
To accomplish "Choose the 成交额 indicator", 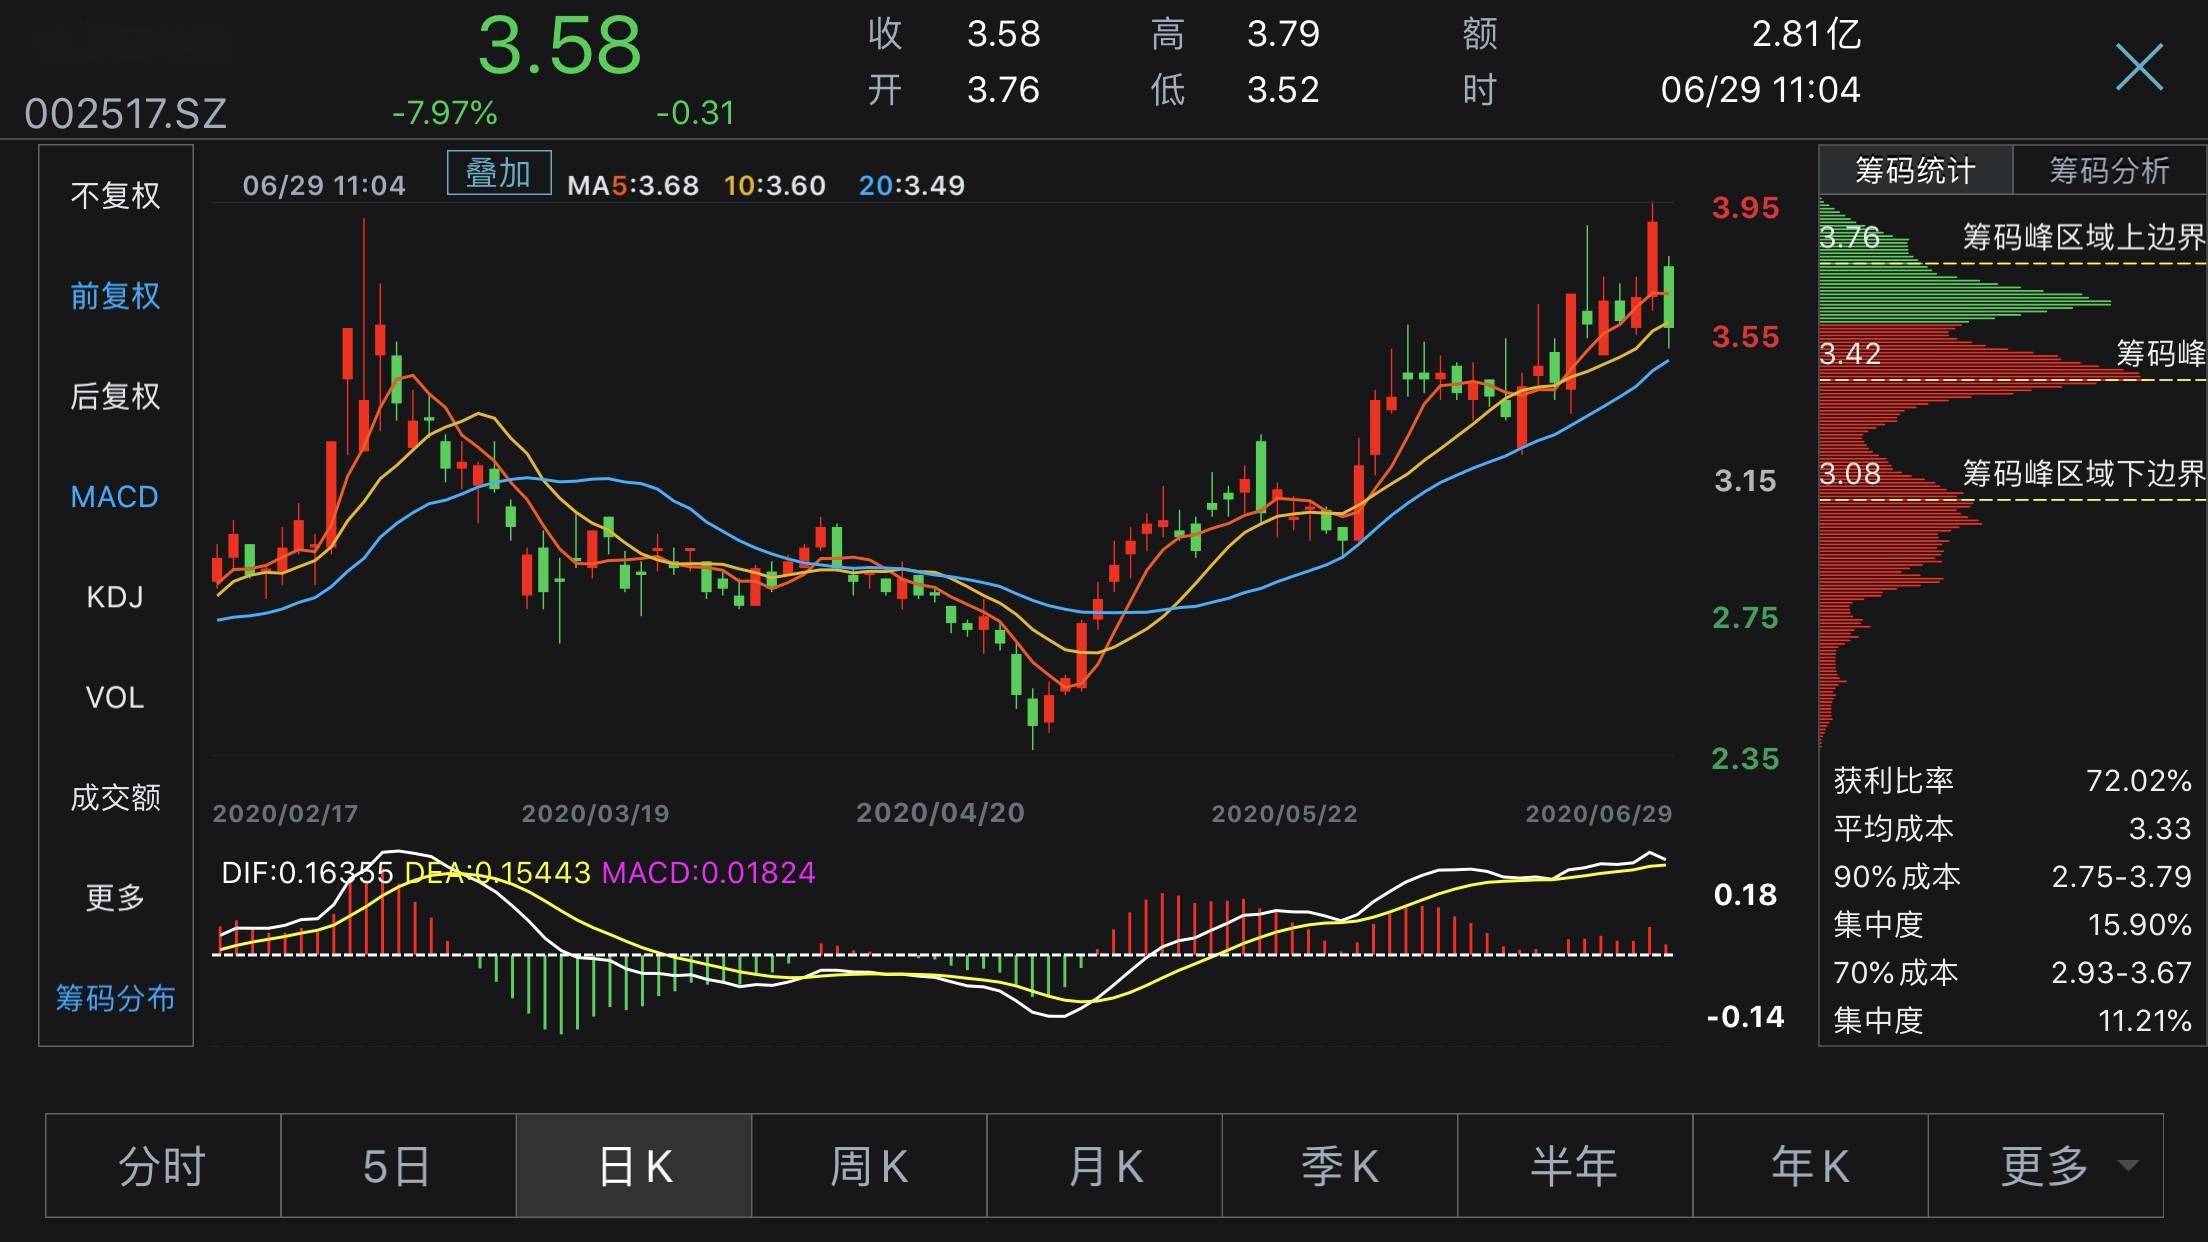I will [x=115, y=797].
